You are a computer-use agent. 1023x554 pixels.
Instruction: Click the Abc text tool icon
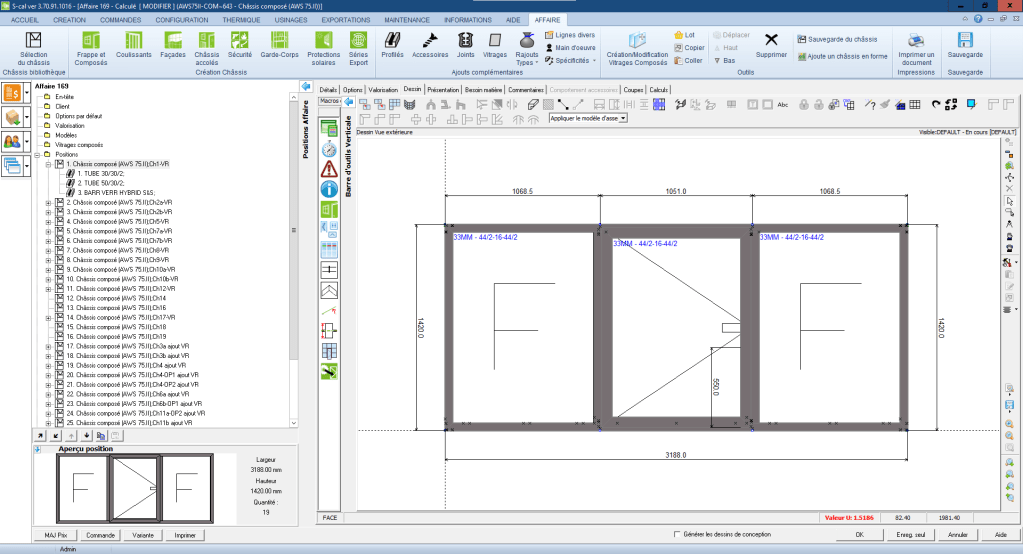[783, 104]
